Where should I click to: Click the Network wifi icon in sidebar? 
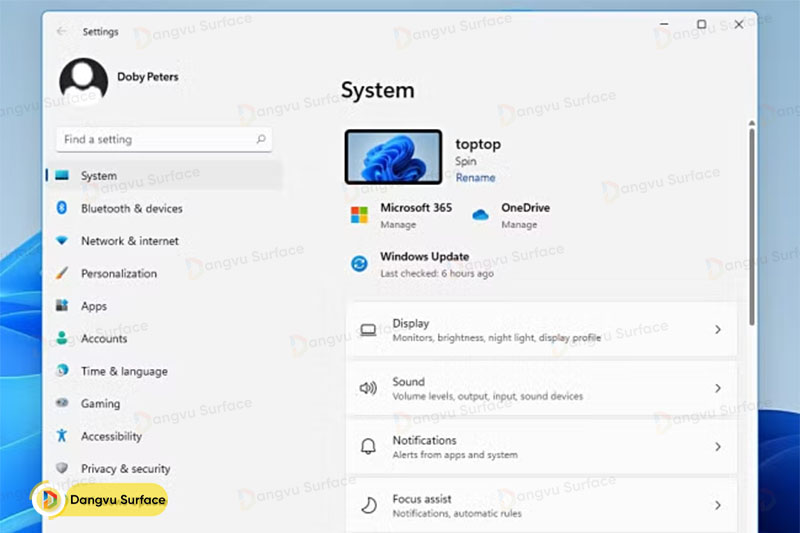click(62, 240)
